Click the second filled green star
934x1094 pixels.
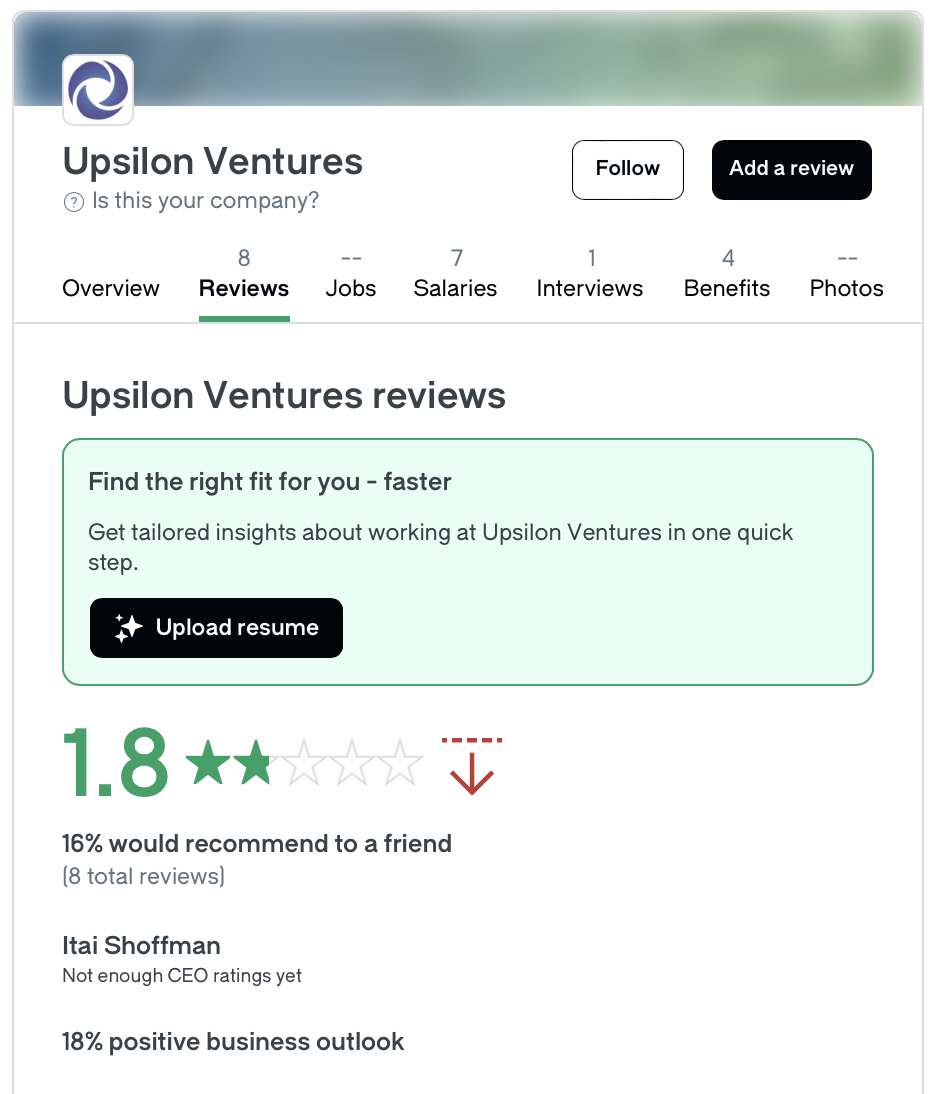tap(256, 762)
